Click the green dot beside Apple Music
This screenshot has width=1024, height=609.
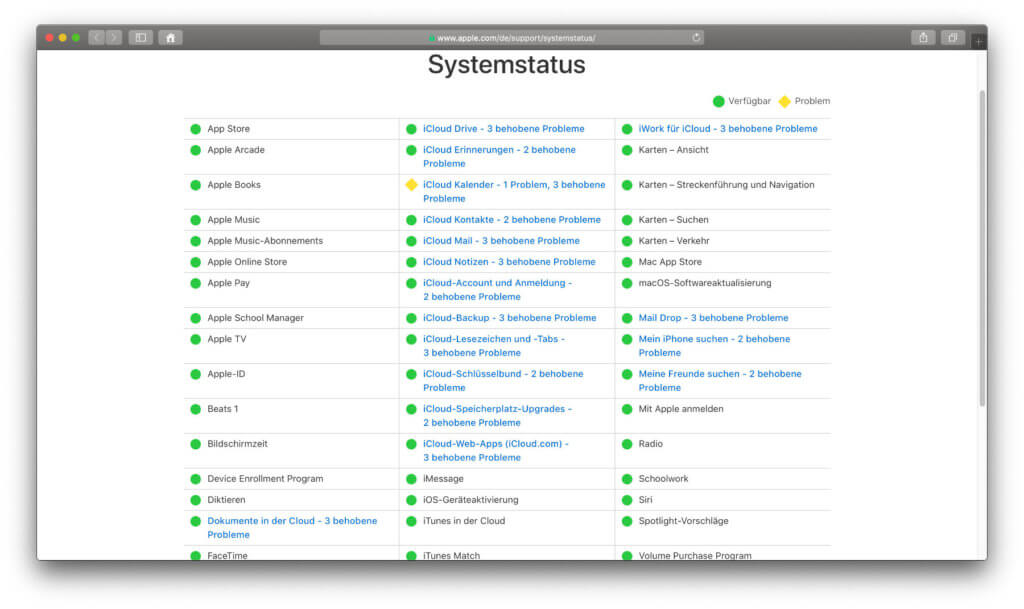195,220
